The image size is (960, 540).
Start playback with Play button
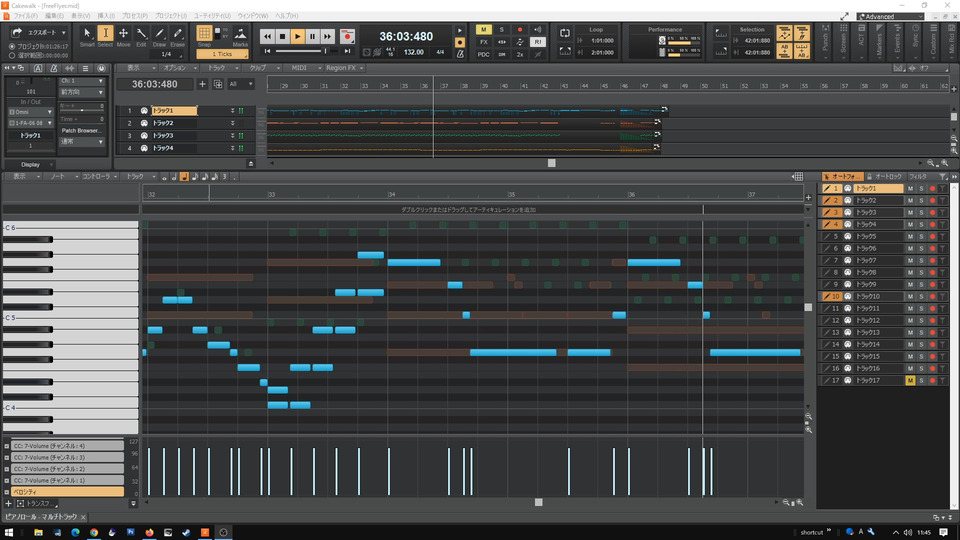[x=298, y=37]
